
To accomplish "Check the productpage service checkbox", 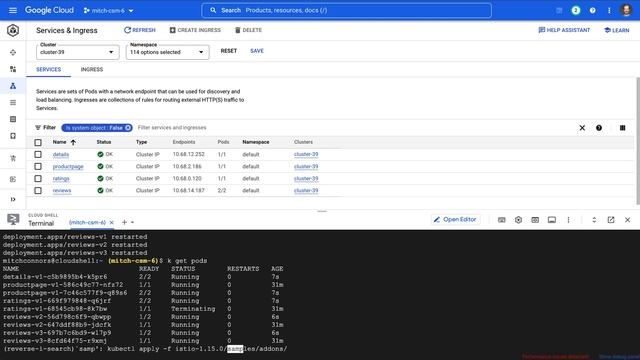I will [x=38, y=167].
